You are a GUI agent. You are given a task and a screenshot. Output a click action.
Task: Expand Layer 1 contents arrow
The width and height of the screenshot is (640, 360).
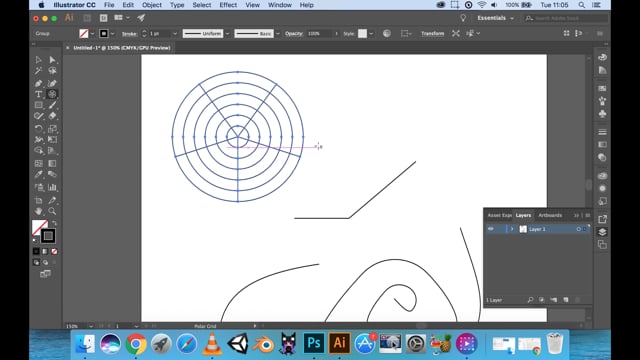coord(512,229)
